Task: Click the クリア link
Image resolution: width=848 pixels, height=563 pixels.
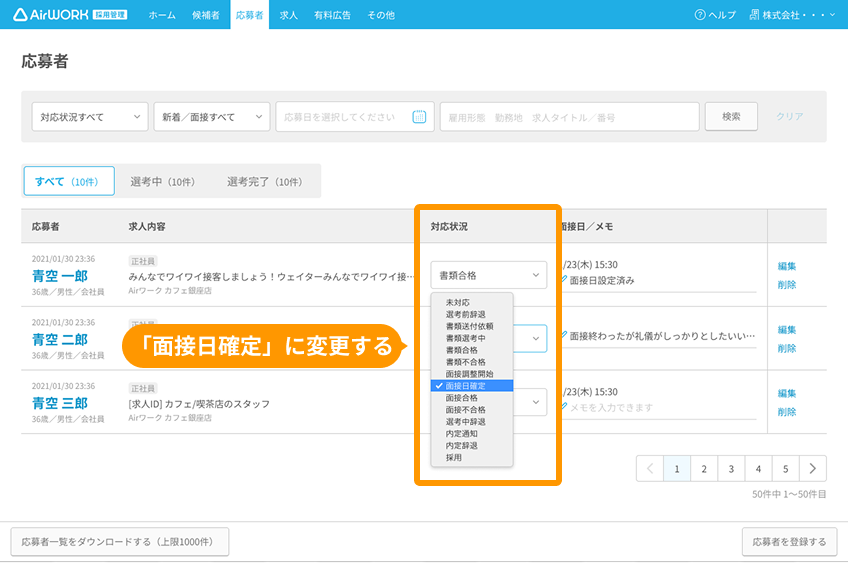Action: pos(790,116)
